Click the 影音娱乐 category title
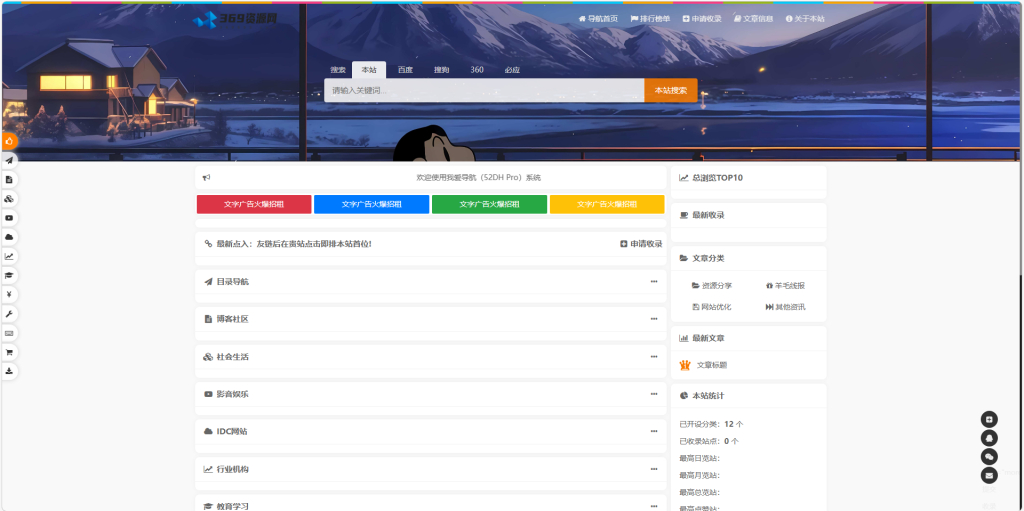Image resolution: width=1024 pixels, height=511 pixels. 232,394
